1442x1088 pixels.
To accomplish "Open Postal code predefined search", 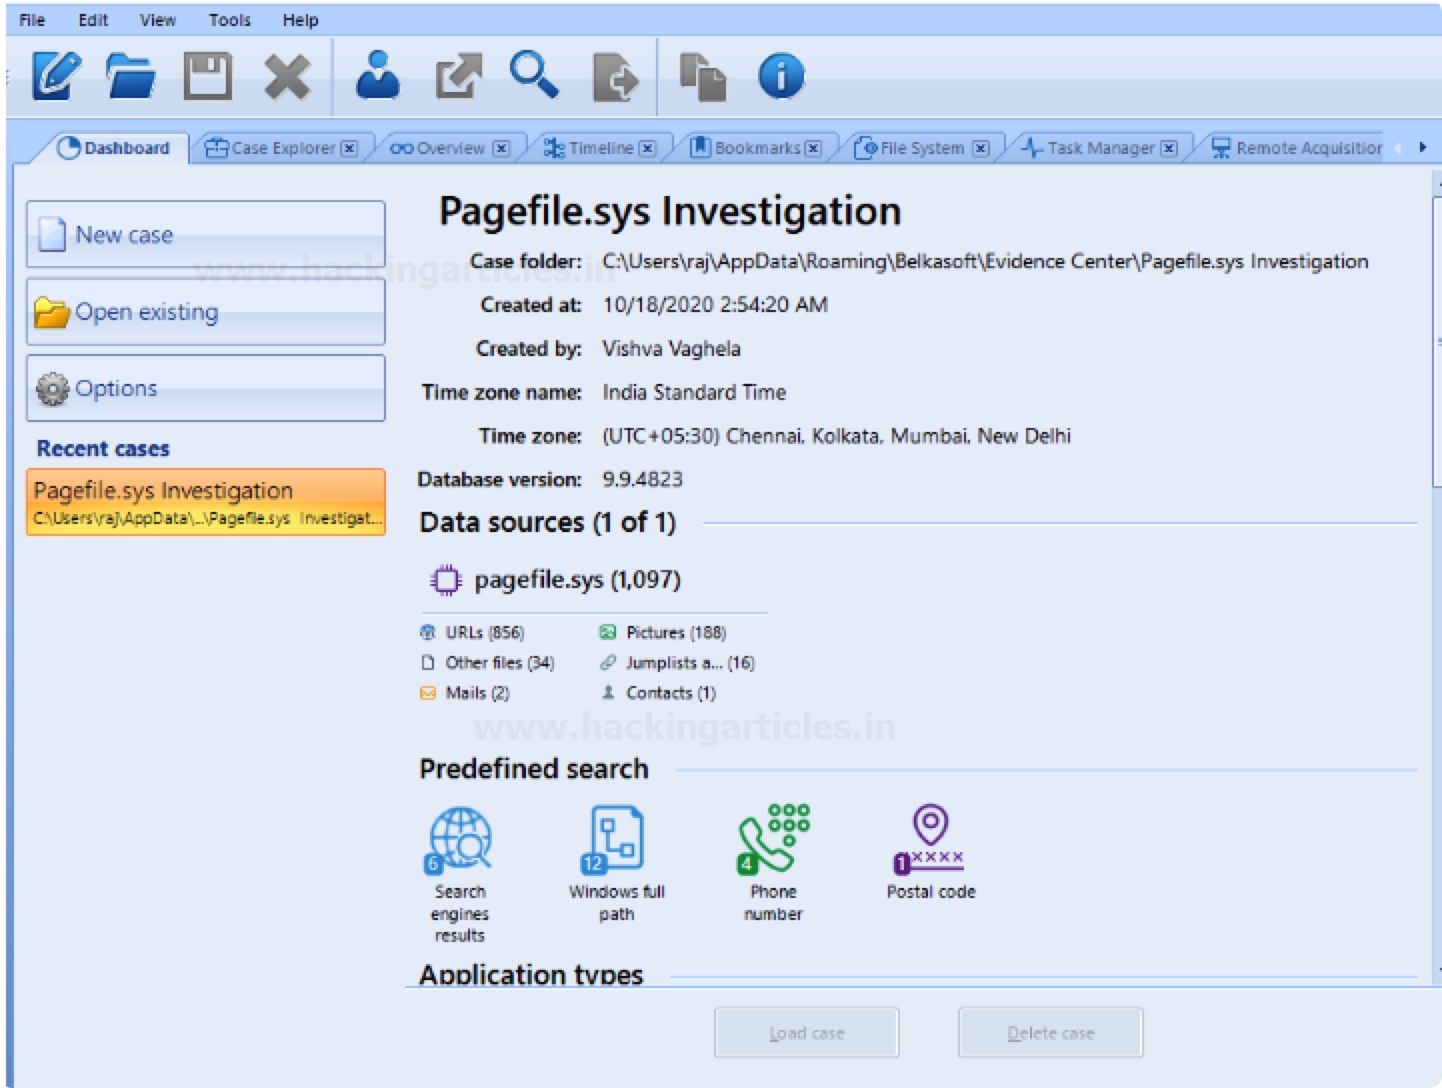I will [x=931, y=852].
